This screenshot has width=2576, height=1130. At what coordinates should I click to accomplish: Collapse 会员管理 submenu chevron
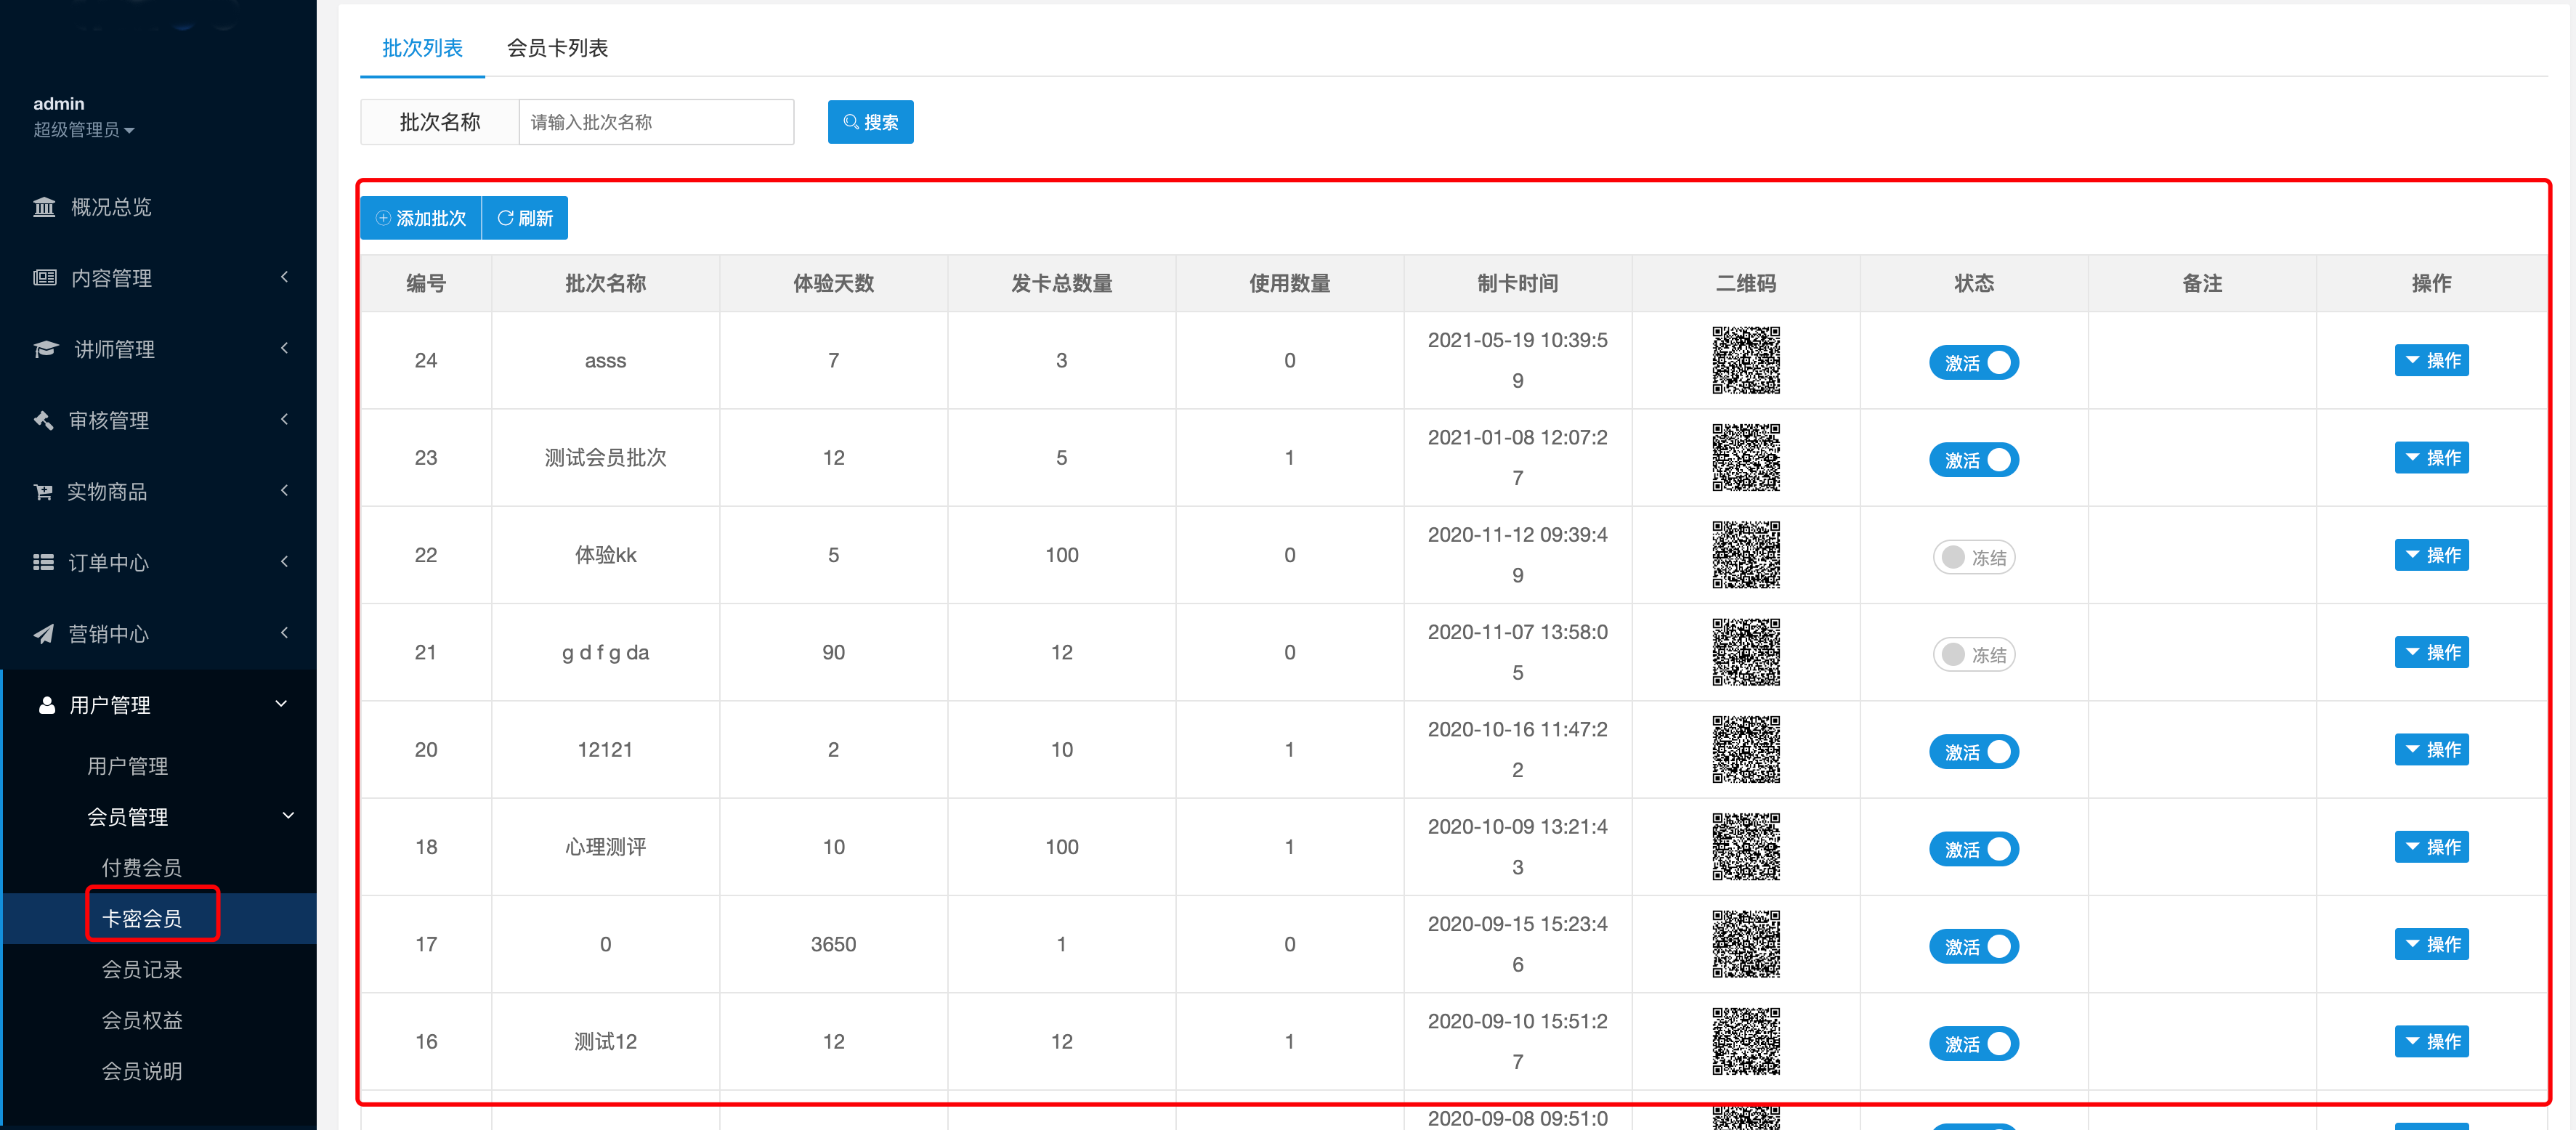(288, 816)
